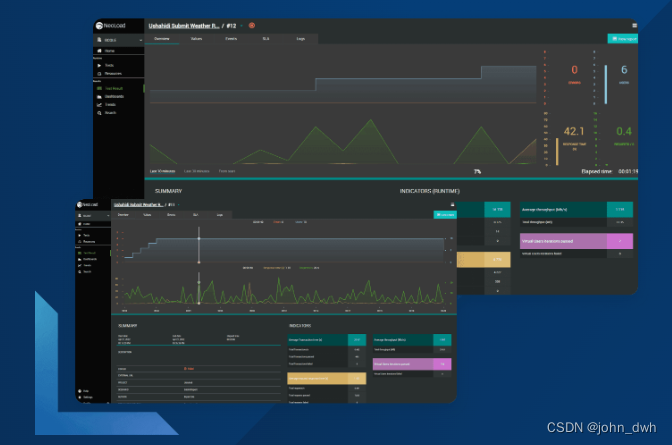
Task: Click the Help icon at front window sidebar bottom
Action: (x=80, y=391)
